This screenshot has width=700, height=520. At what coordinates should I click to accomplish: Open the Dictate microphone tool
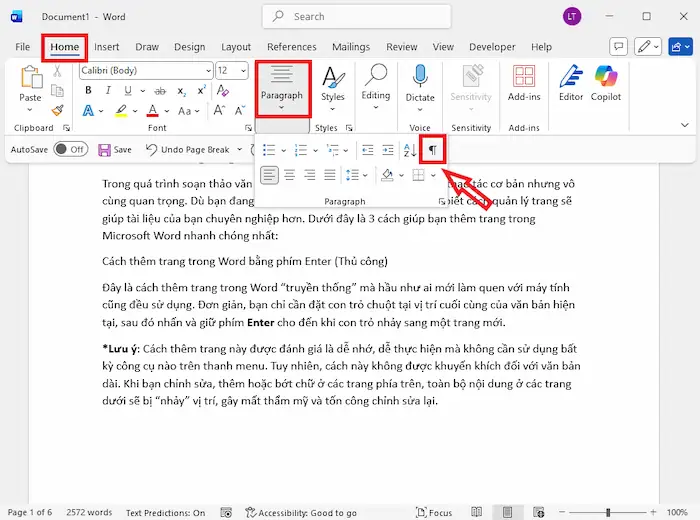tap(420, 84)
